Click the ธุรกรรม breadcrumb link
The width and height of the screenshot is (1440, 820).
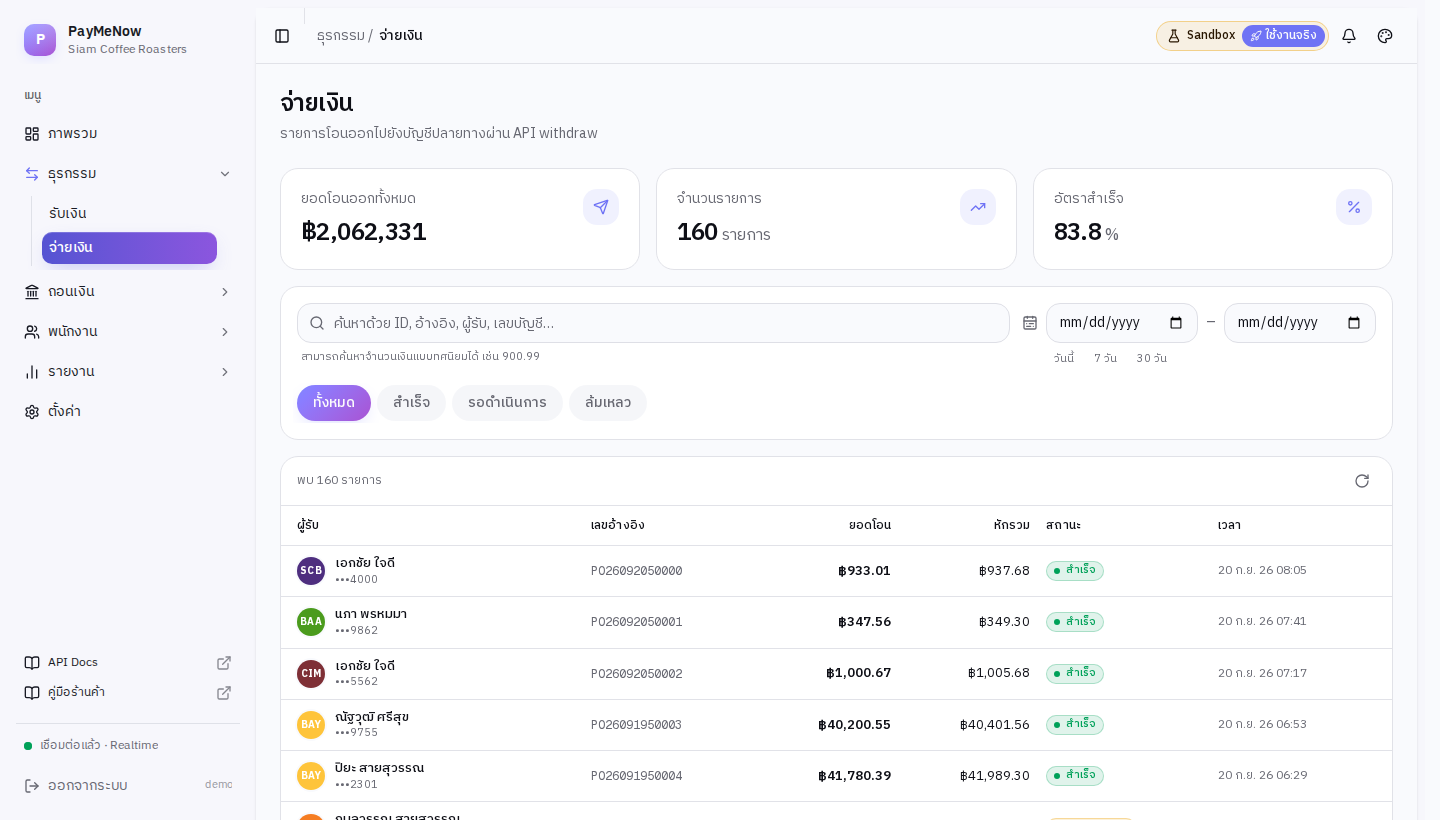click(341, 36)
